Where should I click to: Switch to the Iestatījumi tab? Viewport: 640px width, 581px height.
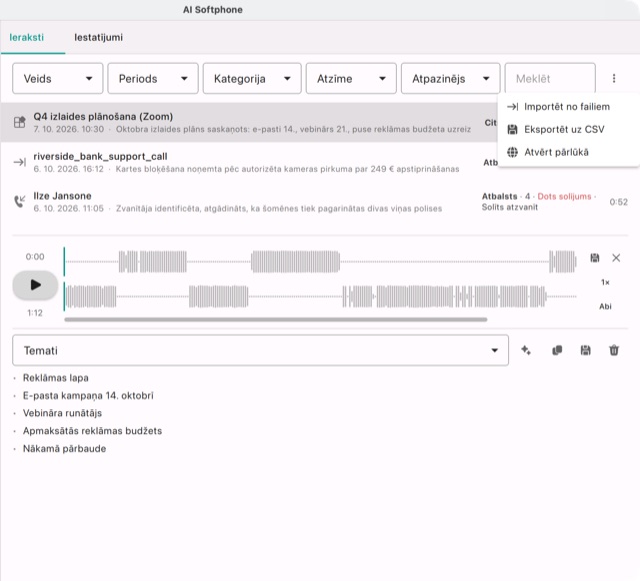pyautogui.click(x=98, y=37)
